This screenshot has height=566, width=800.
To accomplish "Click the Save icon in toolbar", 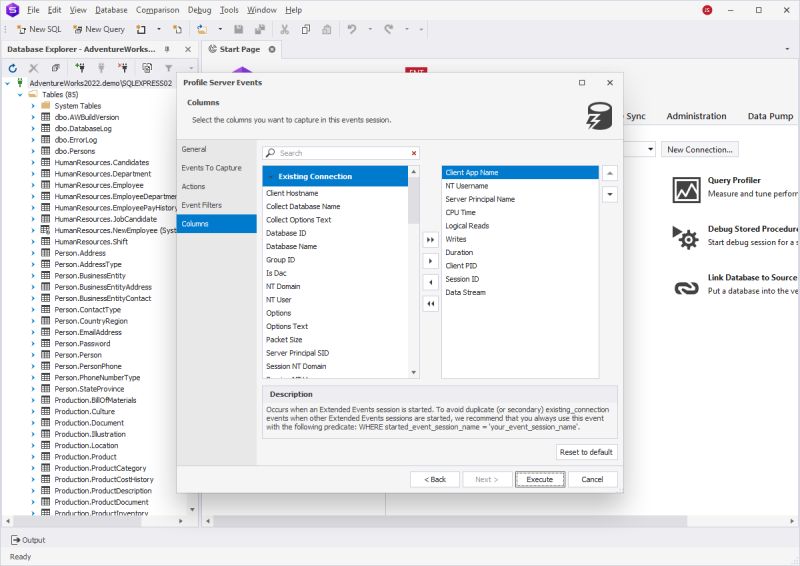I will click(x=238, y=30).
